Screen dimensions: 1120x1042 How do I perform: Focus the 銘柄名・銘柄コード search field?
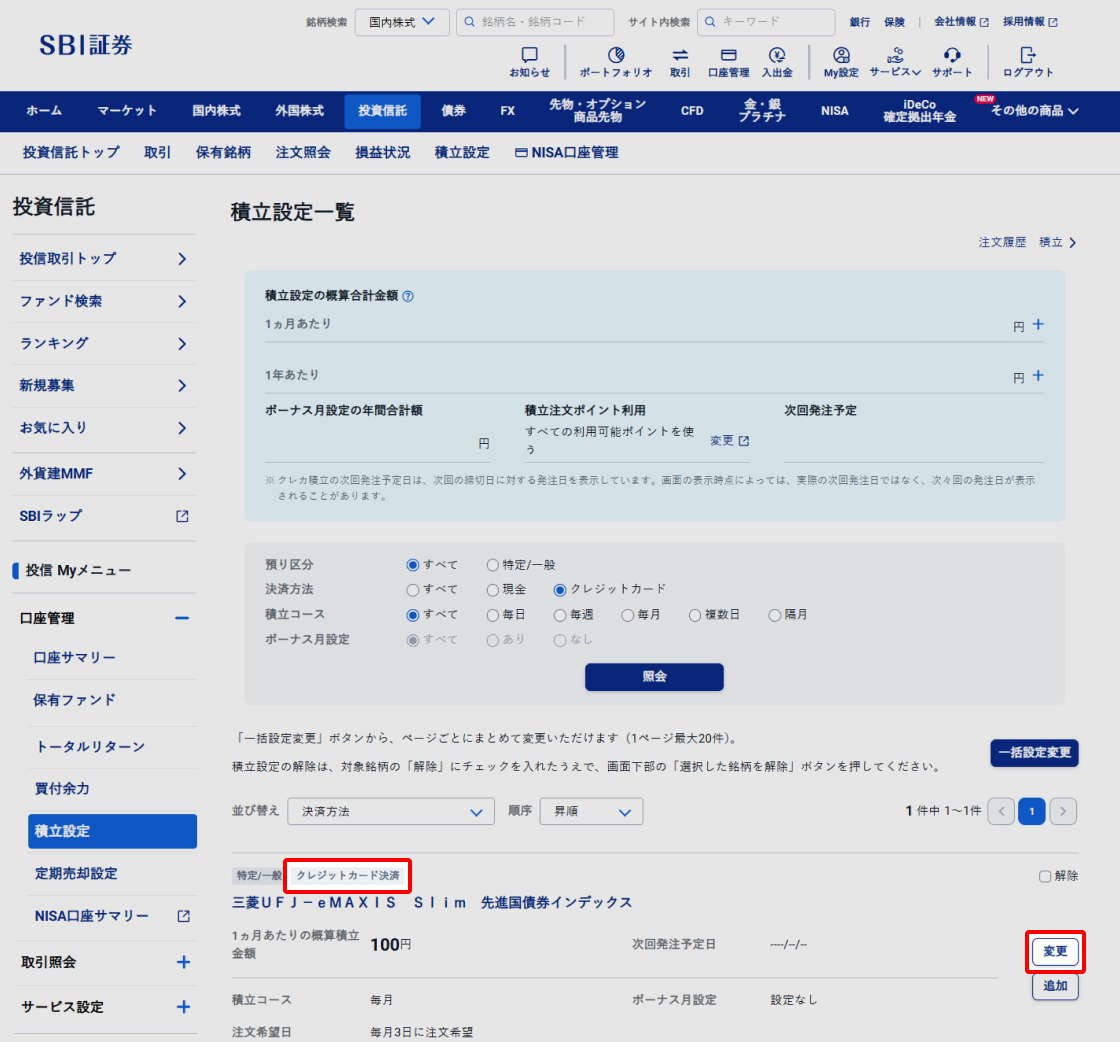(x=535, y=22)
